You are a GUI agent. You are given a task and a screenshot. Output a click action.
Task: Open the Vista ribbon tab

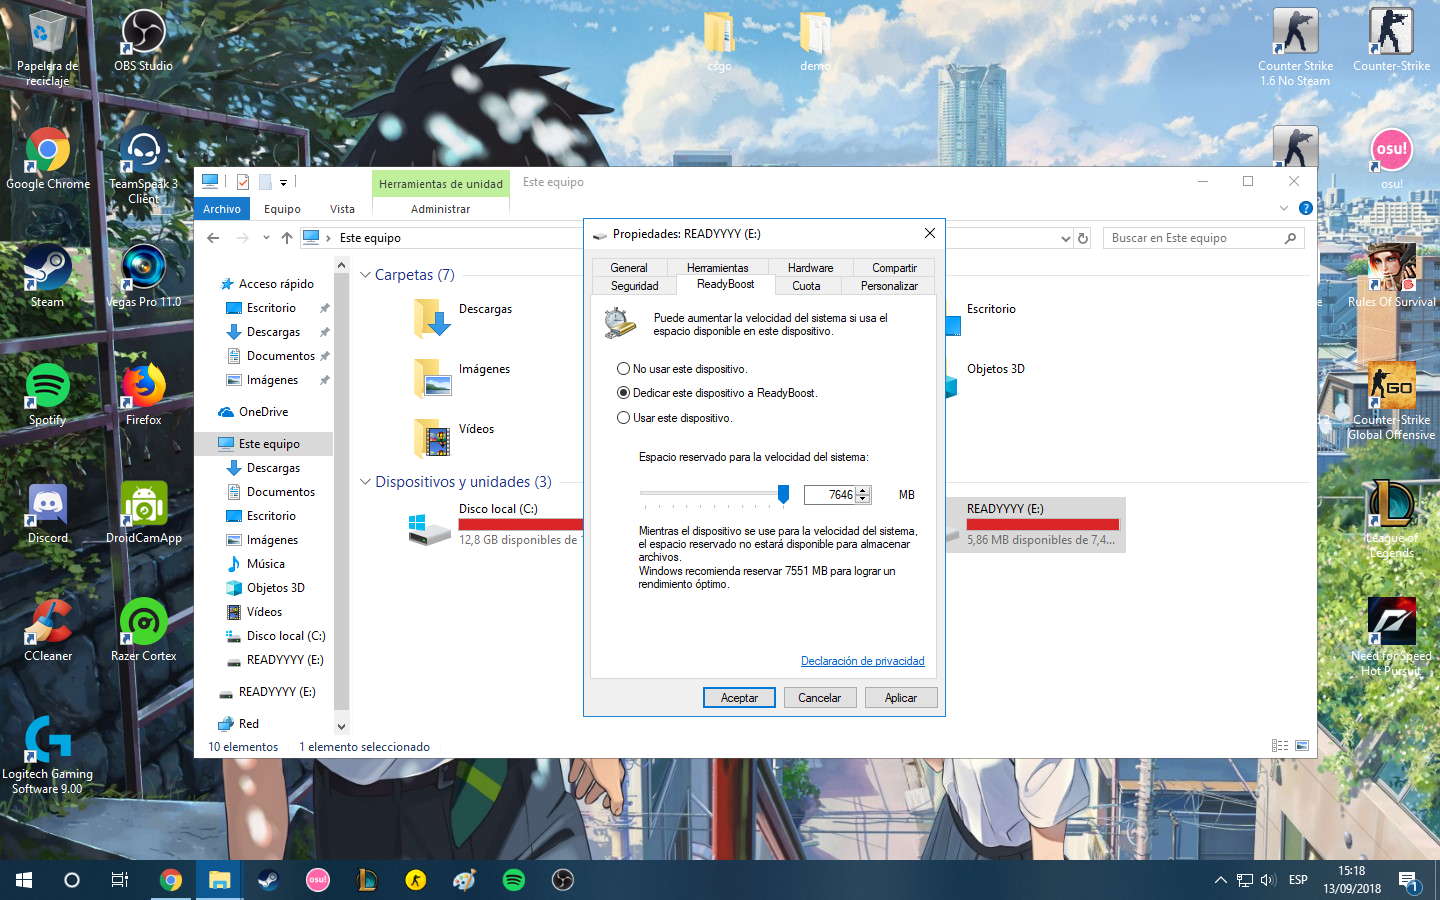coord(342,209)
